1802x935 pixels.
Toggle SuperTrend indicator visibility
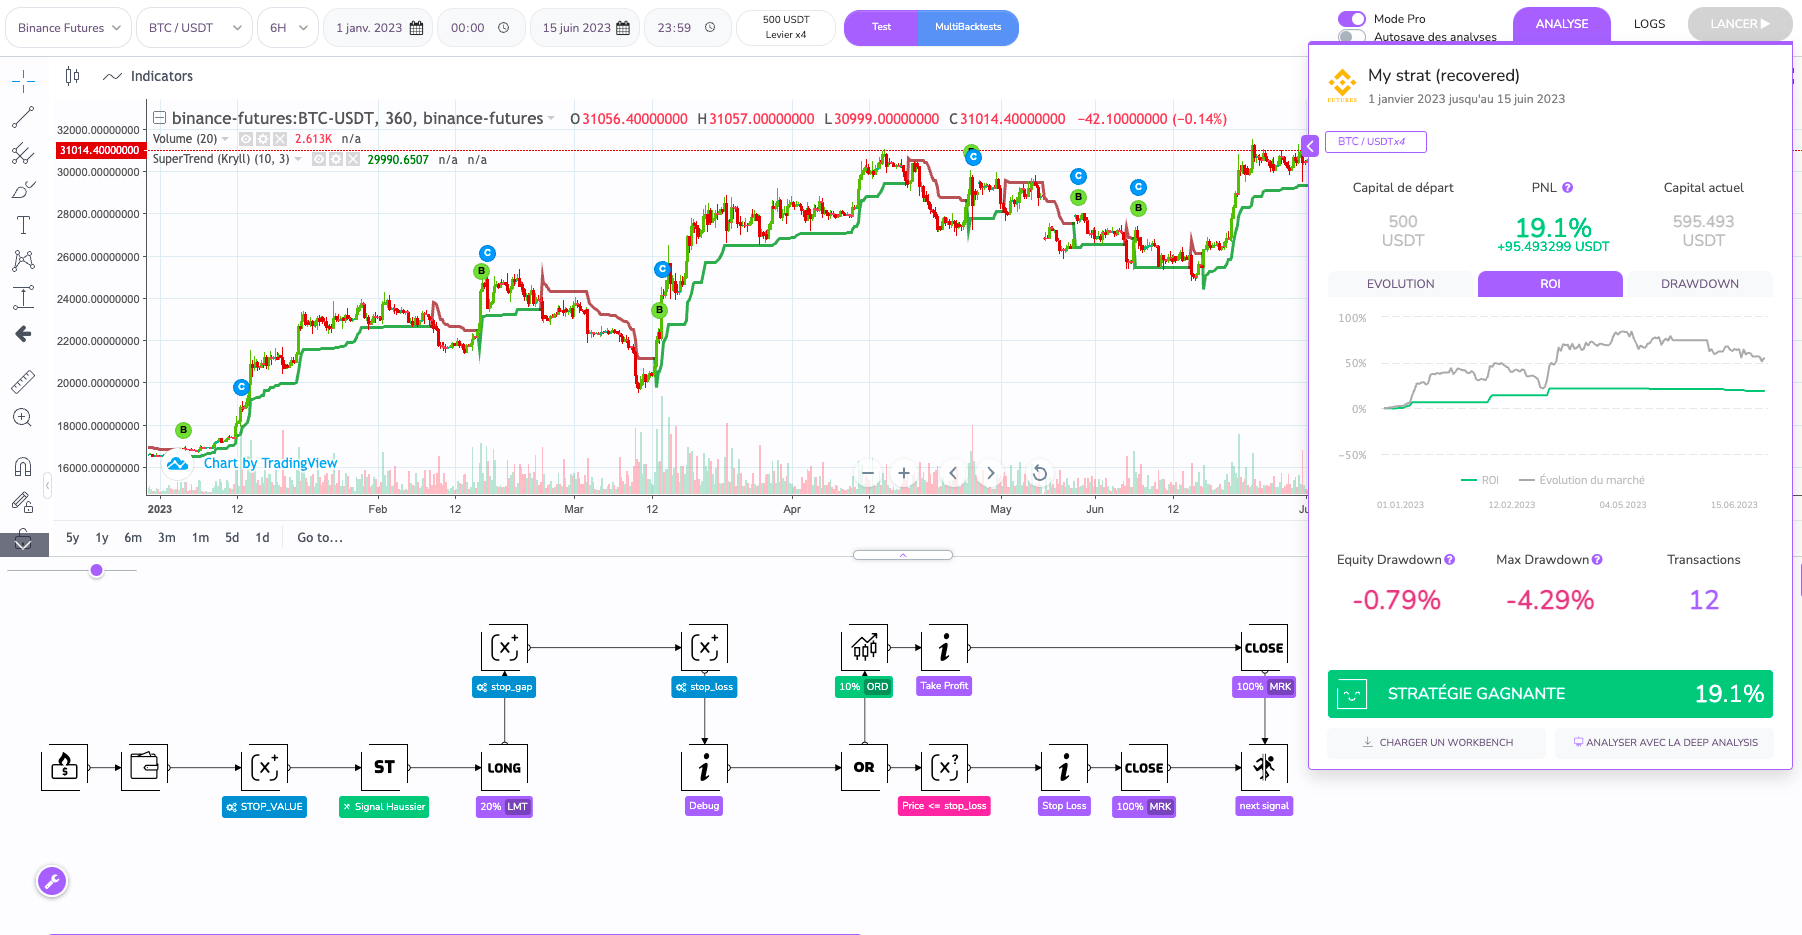point(319,160)
